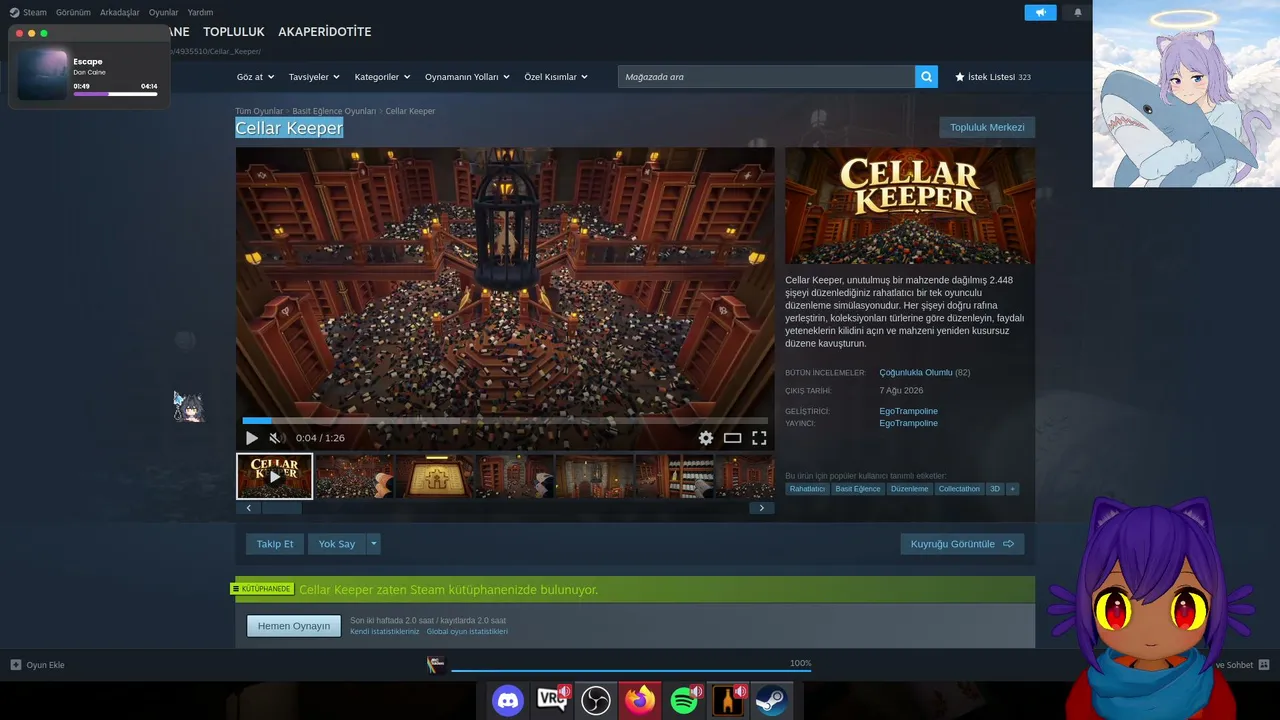
Task: Open the Görünüm menu
Action: 73,12
